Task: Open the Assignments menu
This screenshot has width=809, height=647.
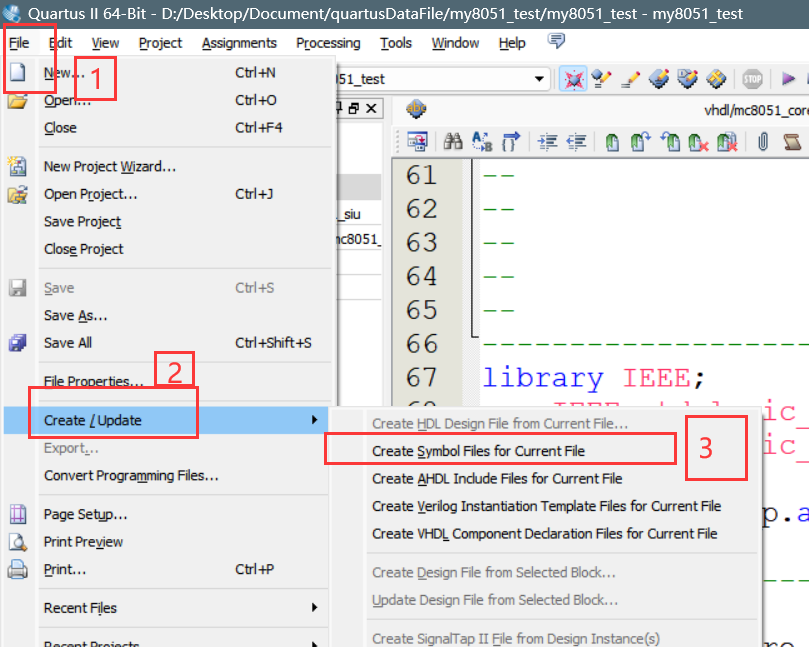Action: pyautogui.click(x=239, y=43)
